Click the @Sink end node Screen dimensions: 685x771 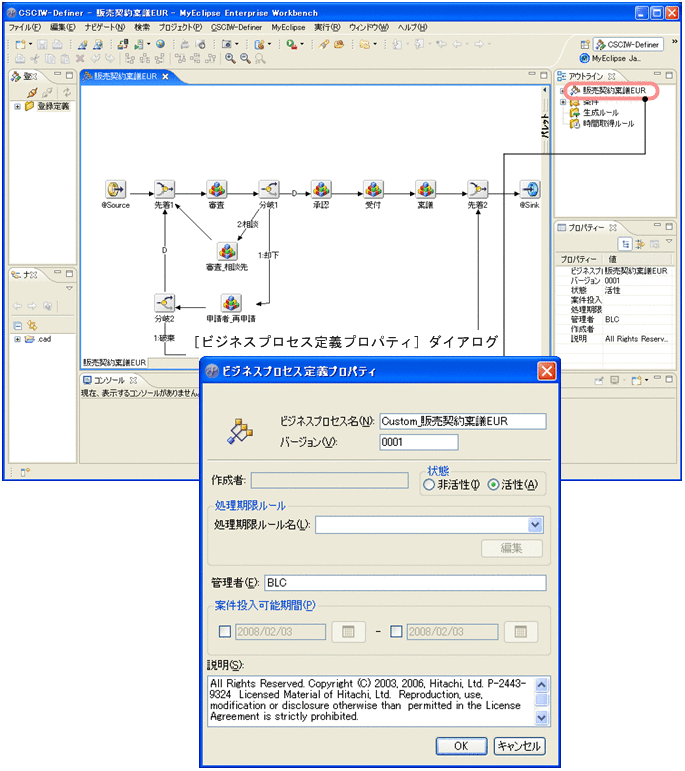pos(530,190)
